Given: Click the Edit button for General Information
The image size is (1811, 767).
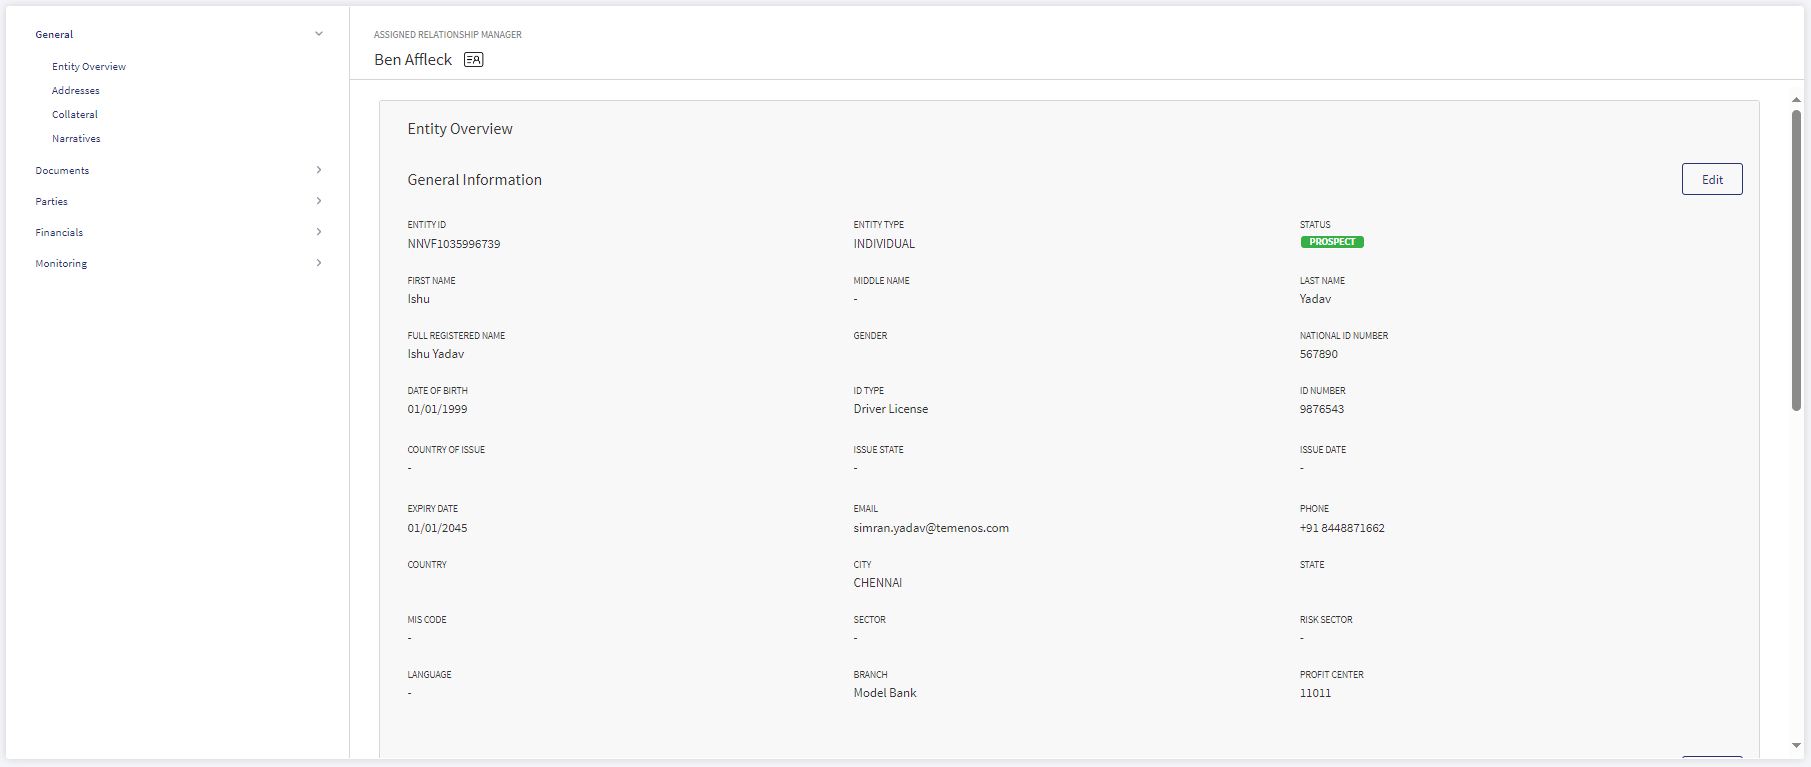Looking at the screenshot, I should (x=1712, y=179).
